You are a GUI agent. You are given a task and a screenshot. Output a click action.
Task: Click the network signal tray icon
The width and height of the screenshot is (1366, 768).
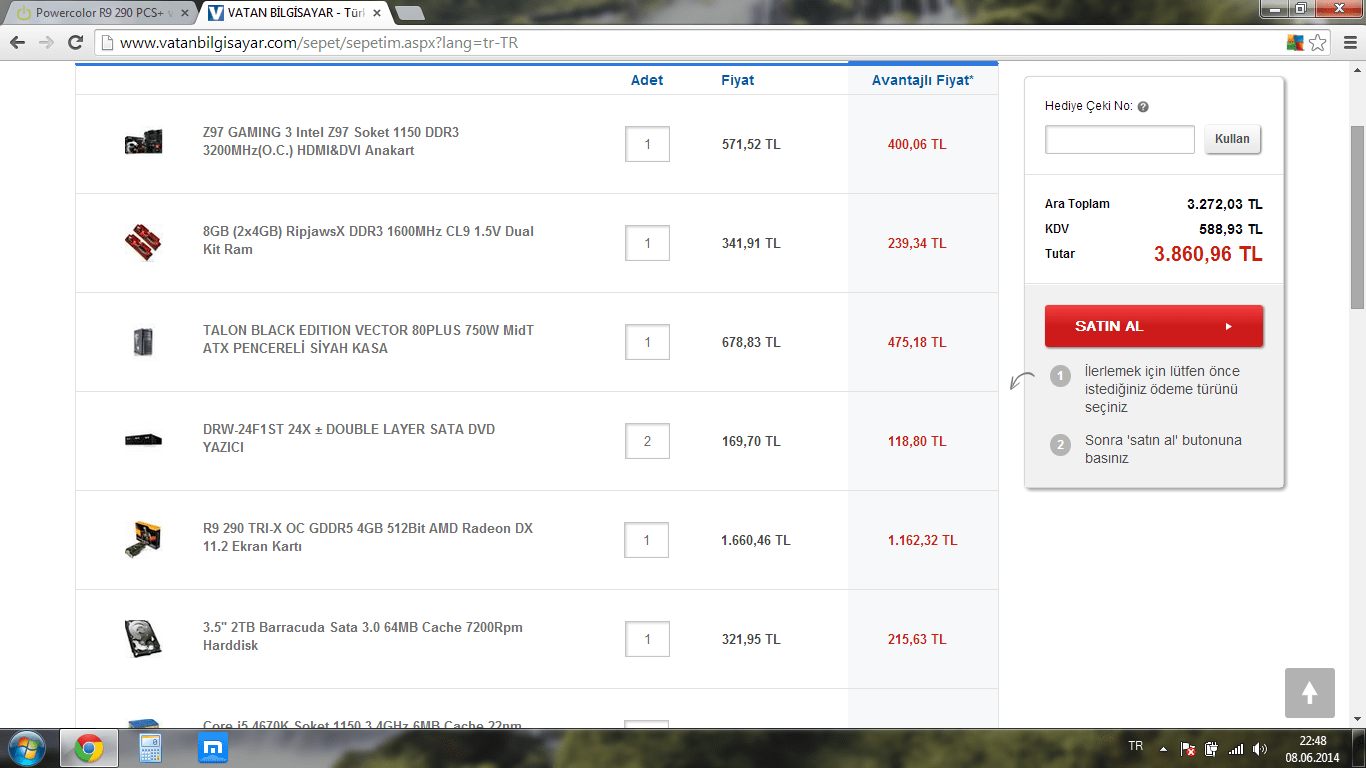coord(1236,748)
